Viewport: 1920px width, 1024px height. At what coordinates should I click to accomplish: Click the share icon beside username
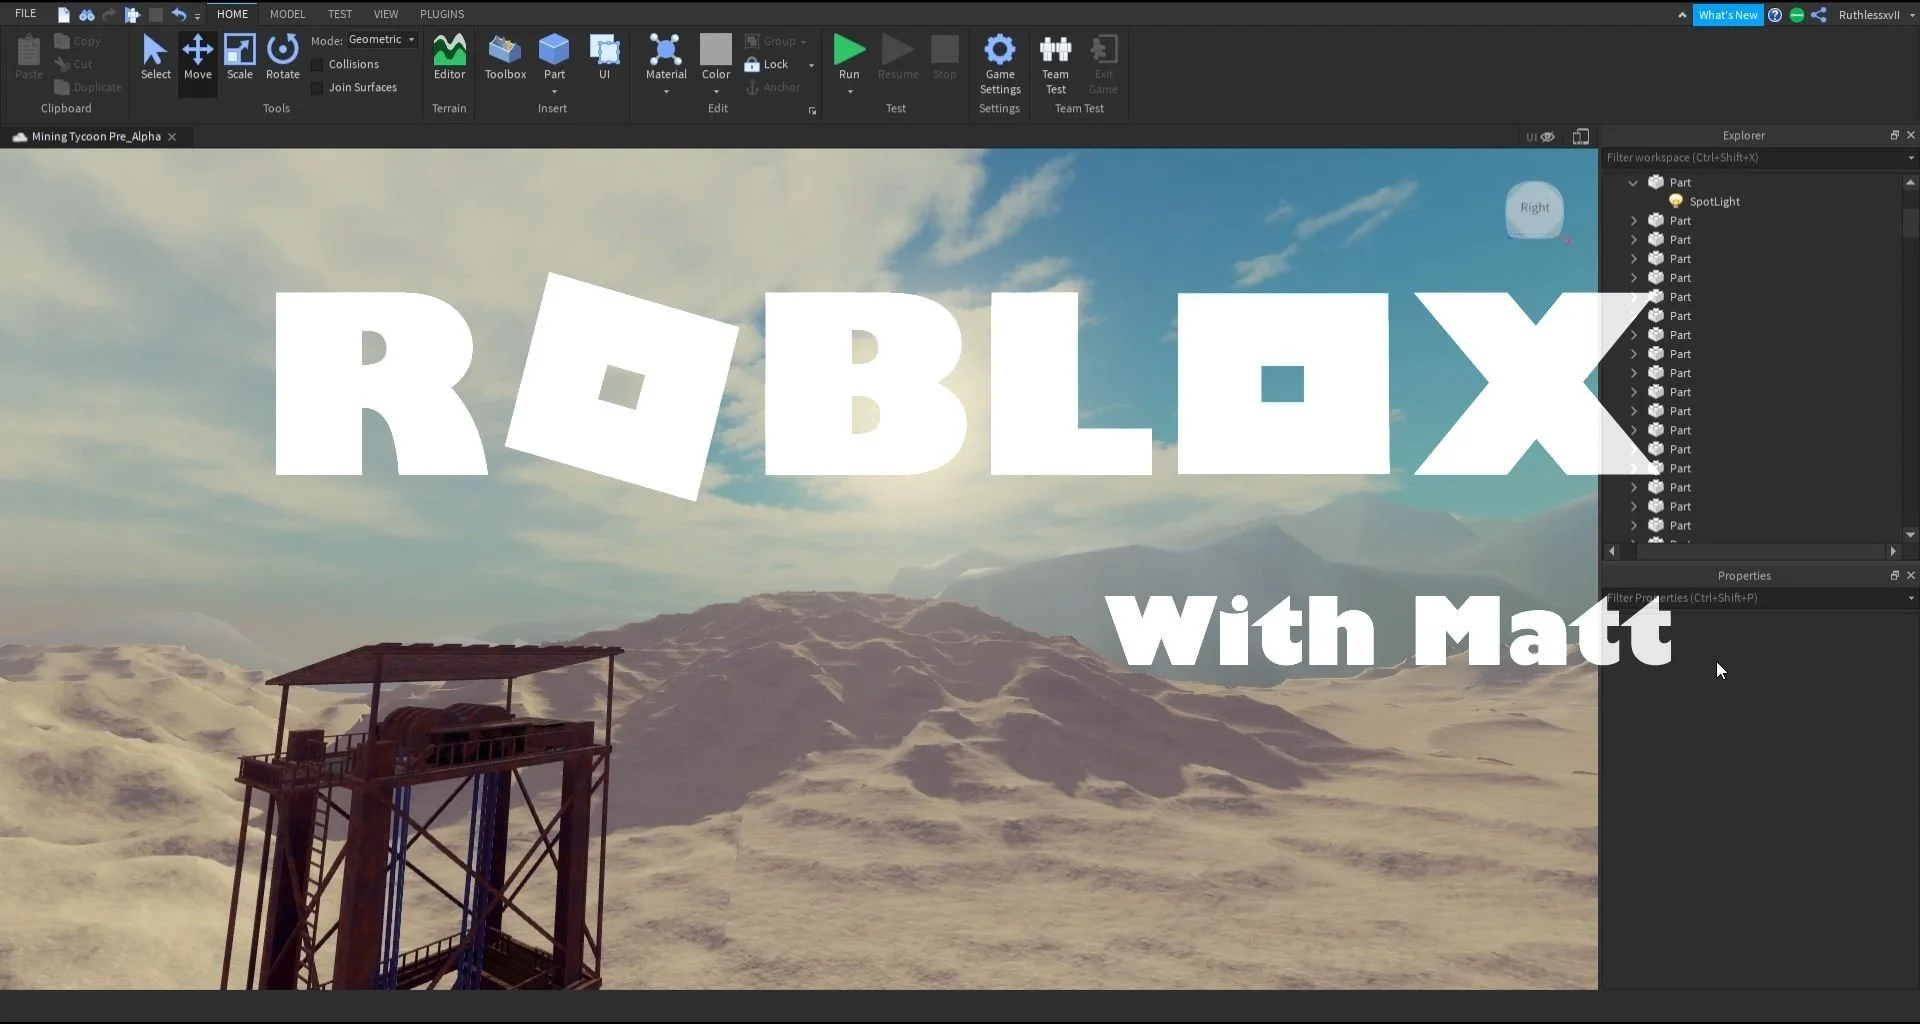1819,15
